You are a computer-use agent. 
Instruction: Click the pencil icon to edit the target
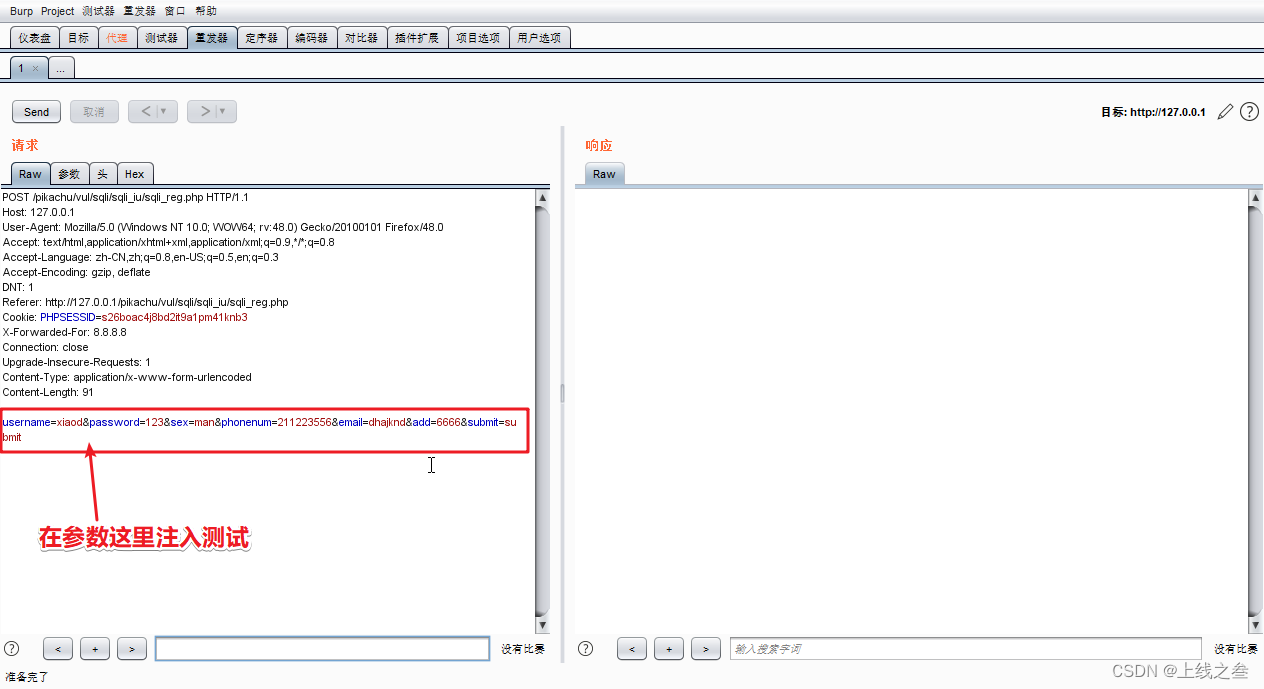[1225, 111]
